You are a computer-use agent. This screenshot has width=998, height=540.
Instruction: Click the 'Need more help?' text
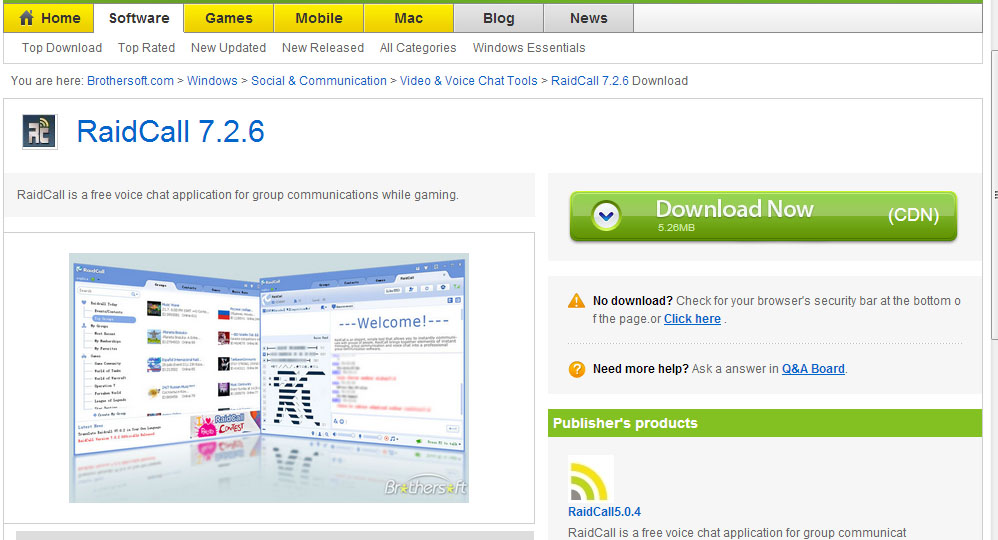(x=641, y=369)
